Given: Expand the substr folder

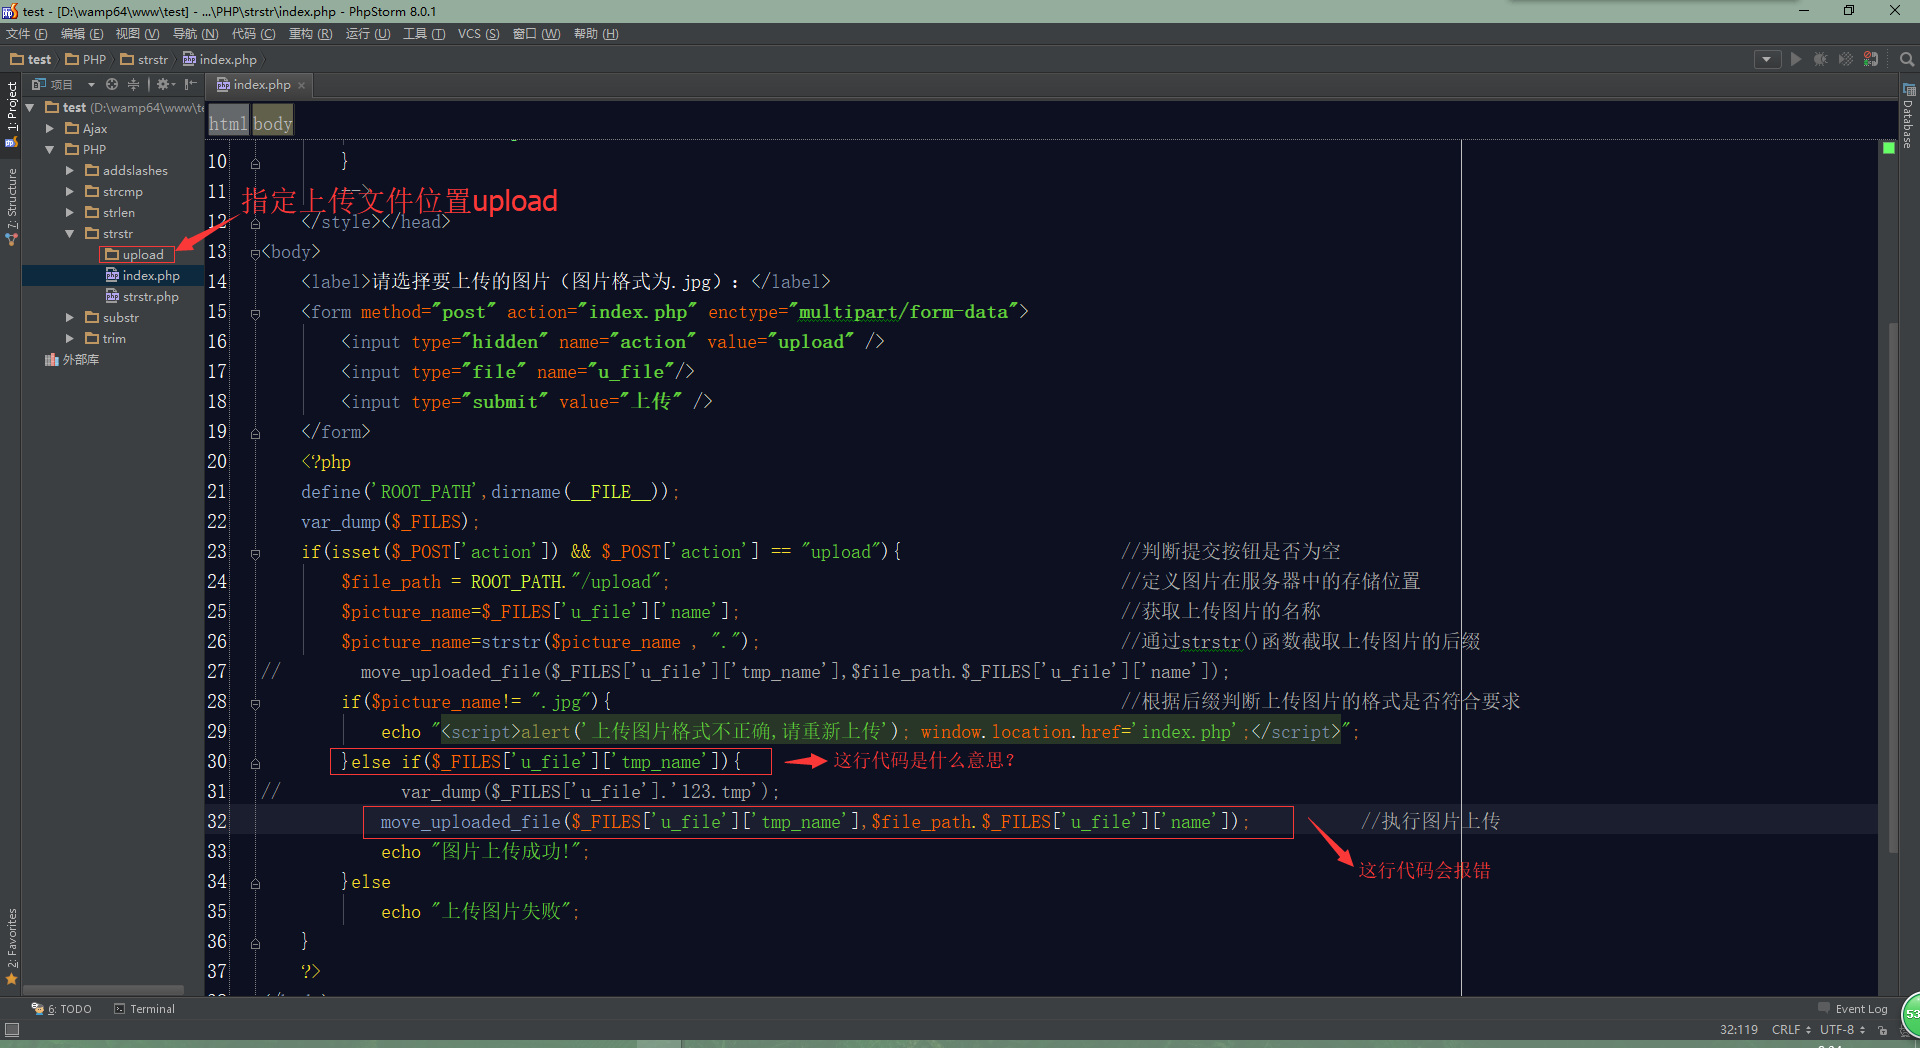Looking at the screenshot, I should [x=70, y=317].
